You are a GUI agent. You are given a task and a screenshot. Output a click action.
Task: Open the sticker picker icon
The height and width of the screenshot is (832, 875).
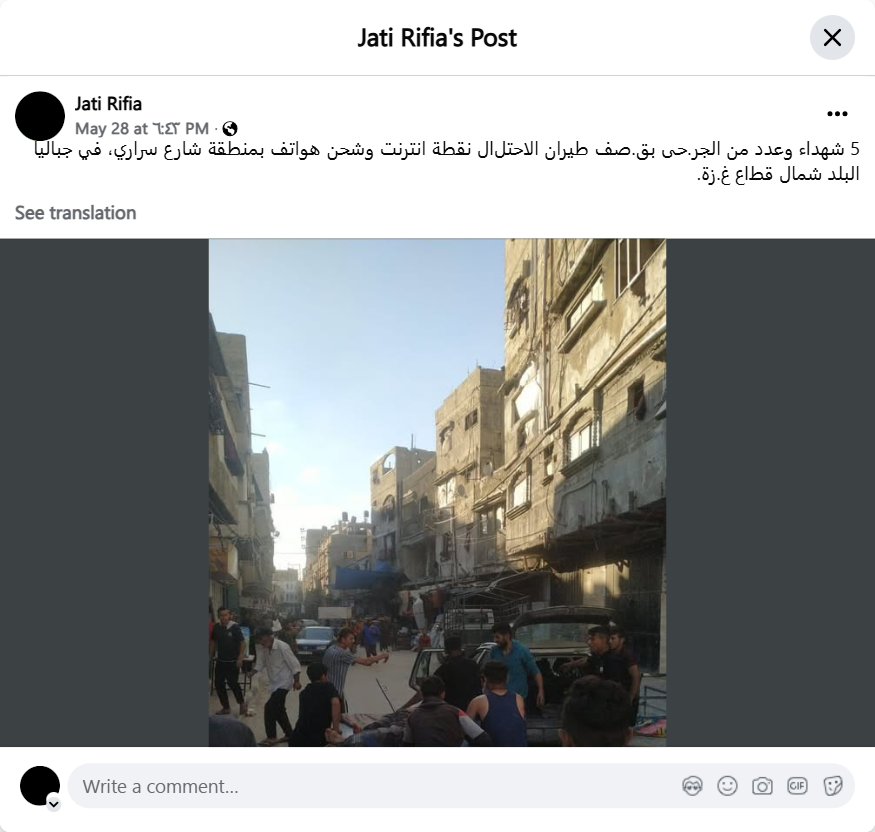pyautogui.click(x=833, y=786)
